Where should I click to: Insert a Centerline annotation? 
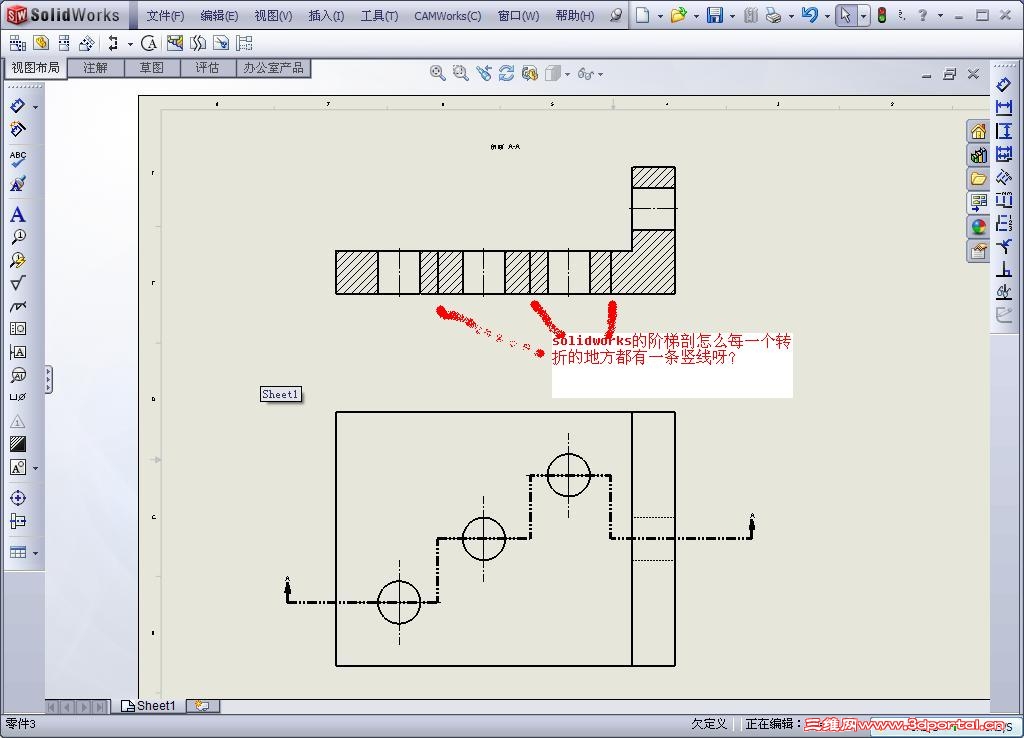[18, 521]
